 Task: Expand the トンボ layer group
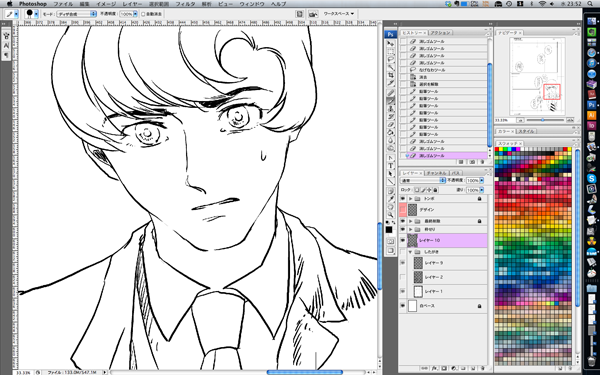pyautogui.click(x=411, y=199)
